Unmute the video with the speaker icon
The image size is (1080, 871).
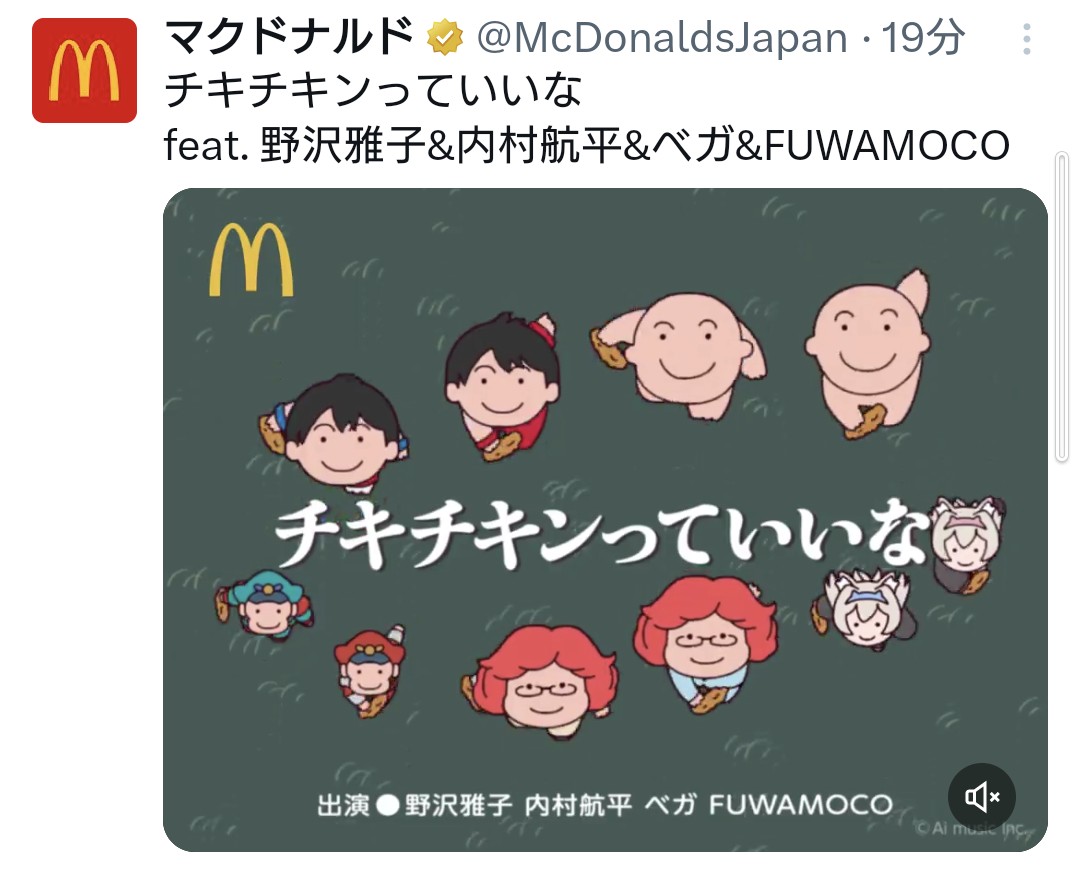point(982,797)
